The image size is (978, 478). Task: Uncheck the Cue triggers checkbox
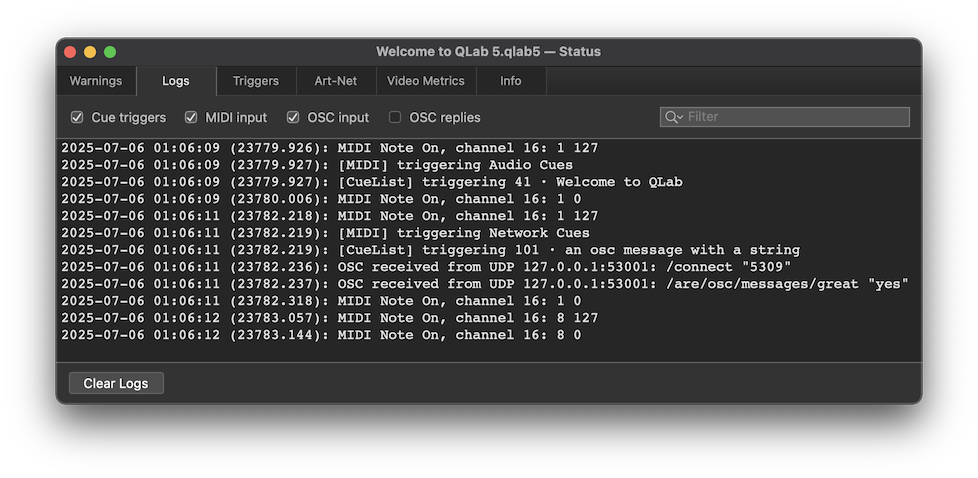(x=77, y=117)
